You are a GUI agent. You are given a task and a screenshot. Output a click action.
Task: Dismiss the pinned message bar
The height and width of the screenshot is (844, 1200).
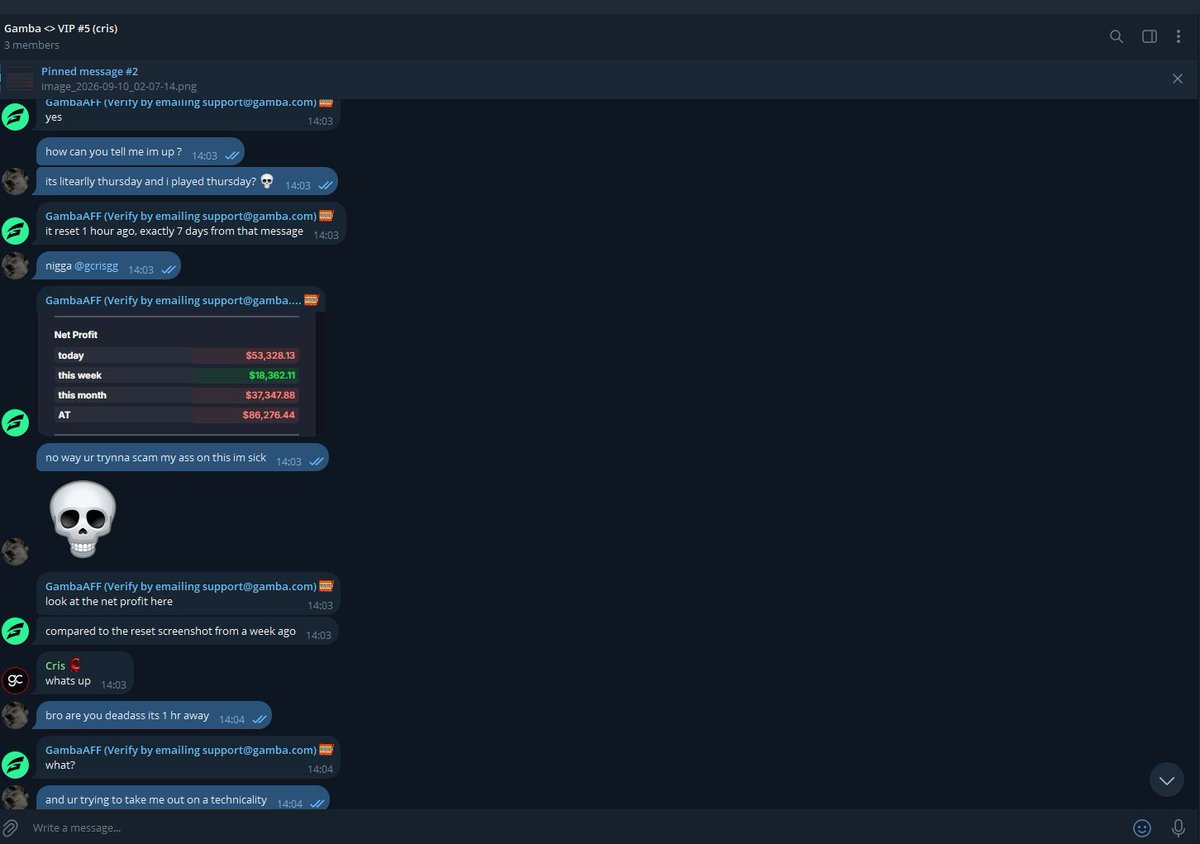point(1177,78)
